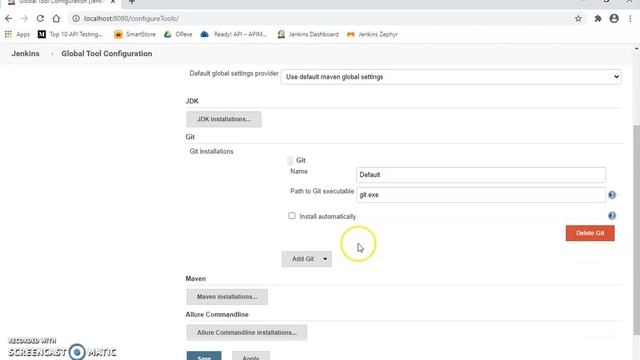Toggle Install automatically checkbox

click(291, 216)
